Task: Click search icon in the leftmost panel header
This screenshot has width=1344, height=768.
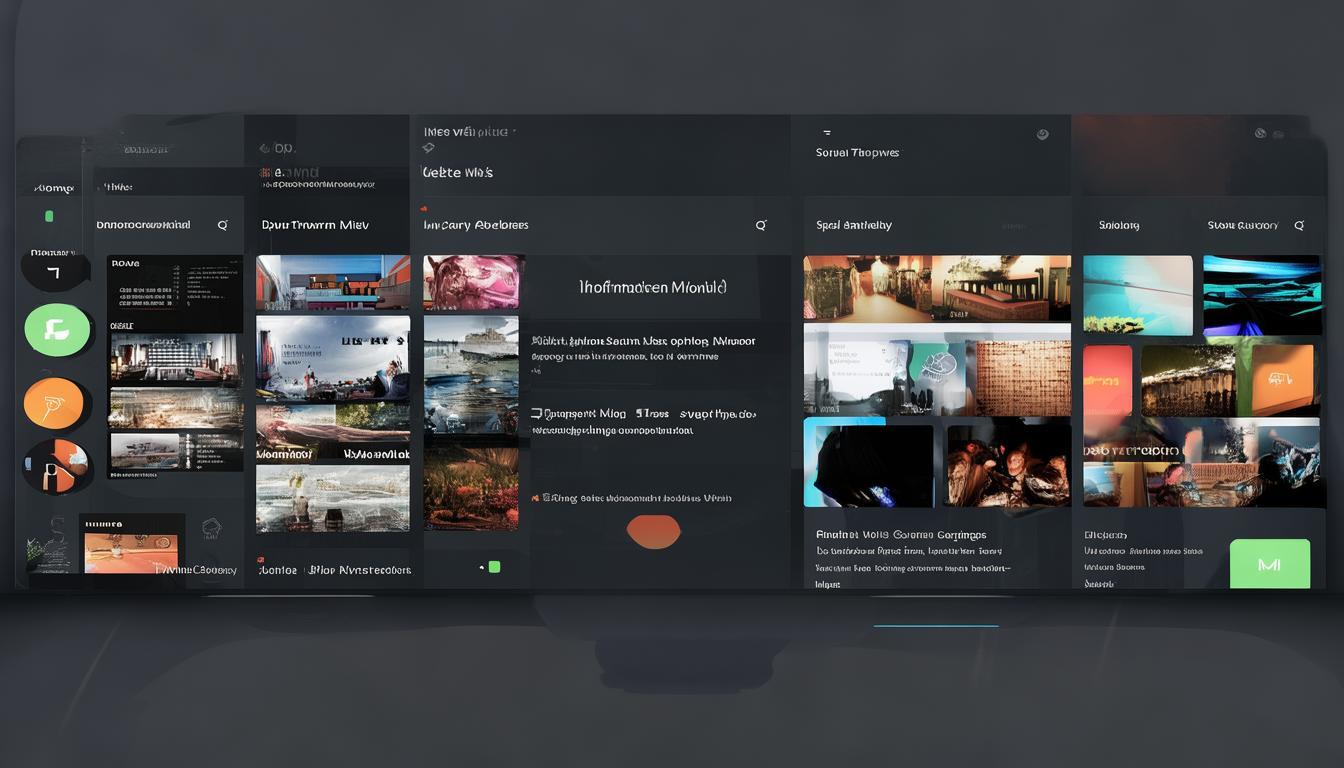Action: (x=222, y=226)
